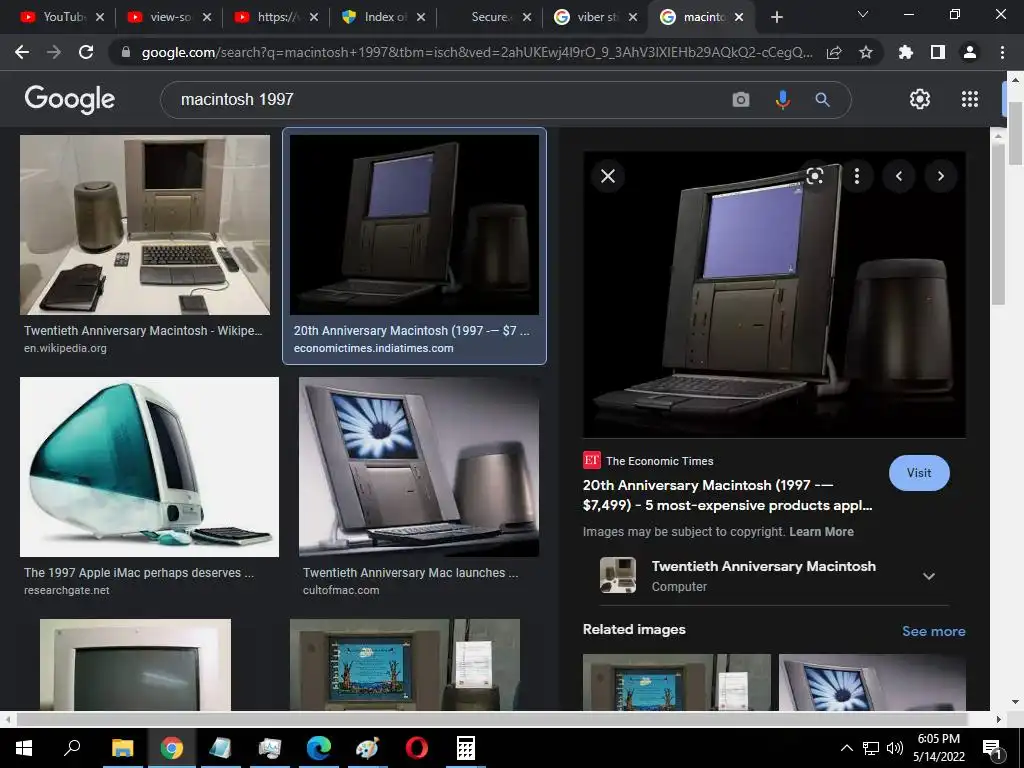This screenshot has width=1024, height=768.
Task: Switch to the first YouTube tab
Action: [x=61, y=17]
